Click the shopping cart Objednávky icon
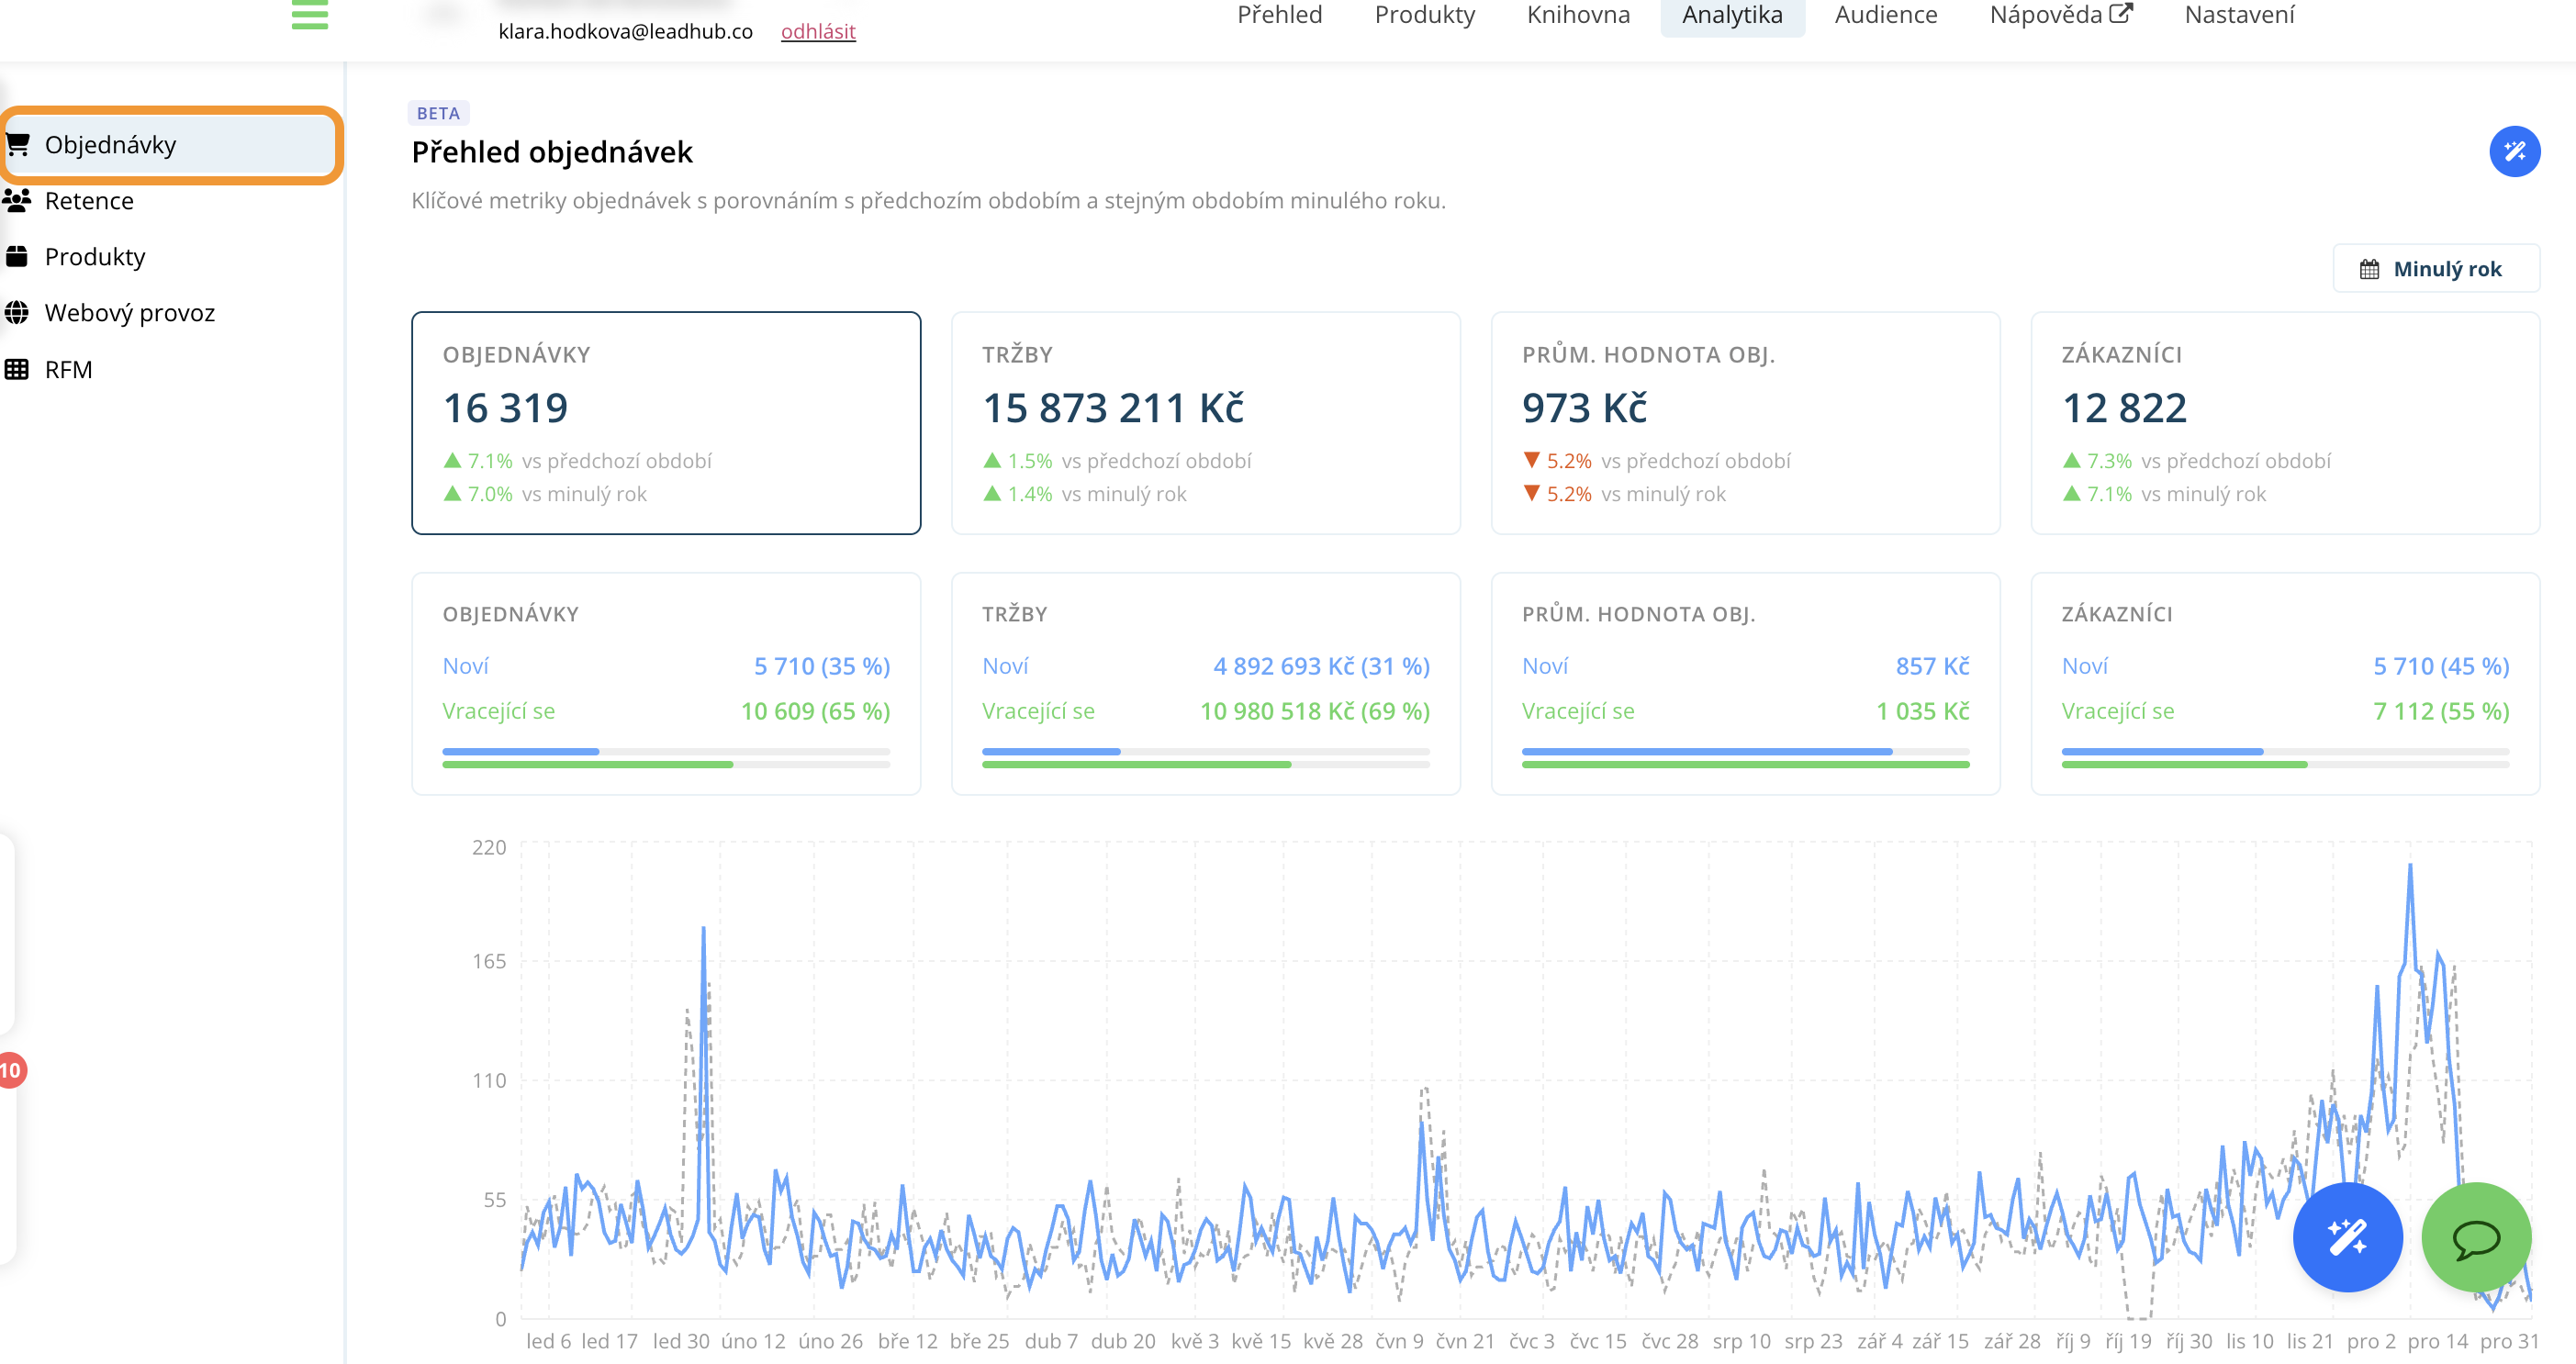2576x1364 pixels. point(17,145)
